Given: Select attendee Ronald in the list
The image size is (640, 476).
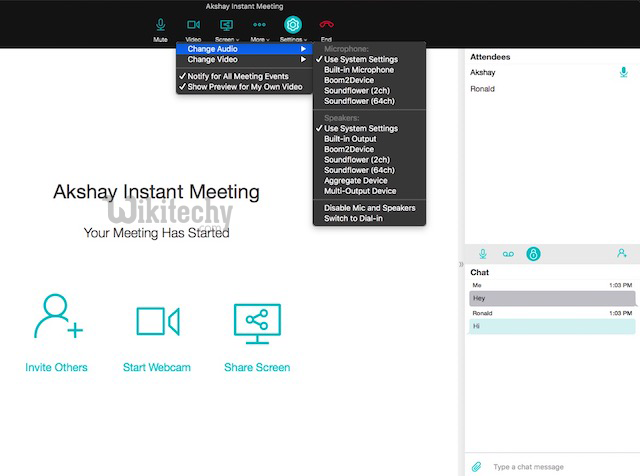Looking at the screenshot, I should (x=482, y=89).
